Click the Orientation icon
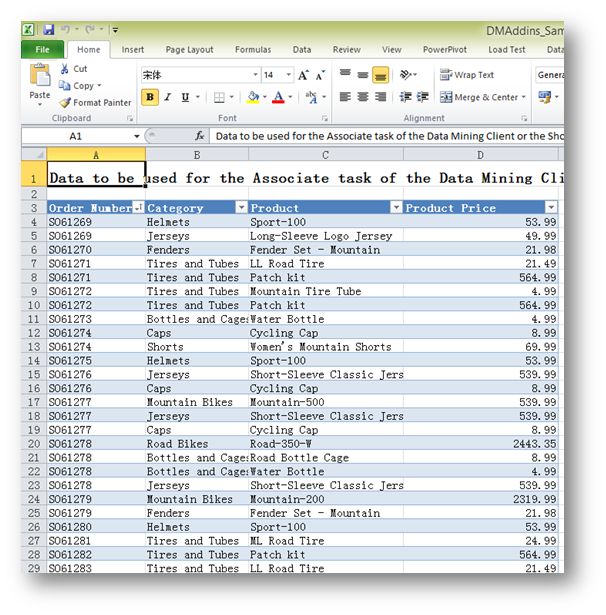Image resolution: width=606 pixels, height=615 pixels. tap(406, 75)
